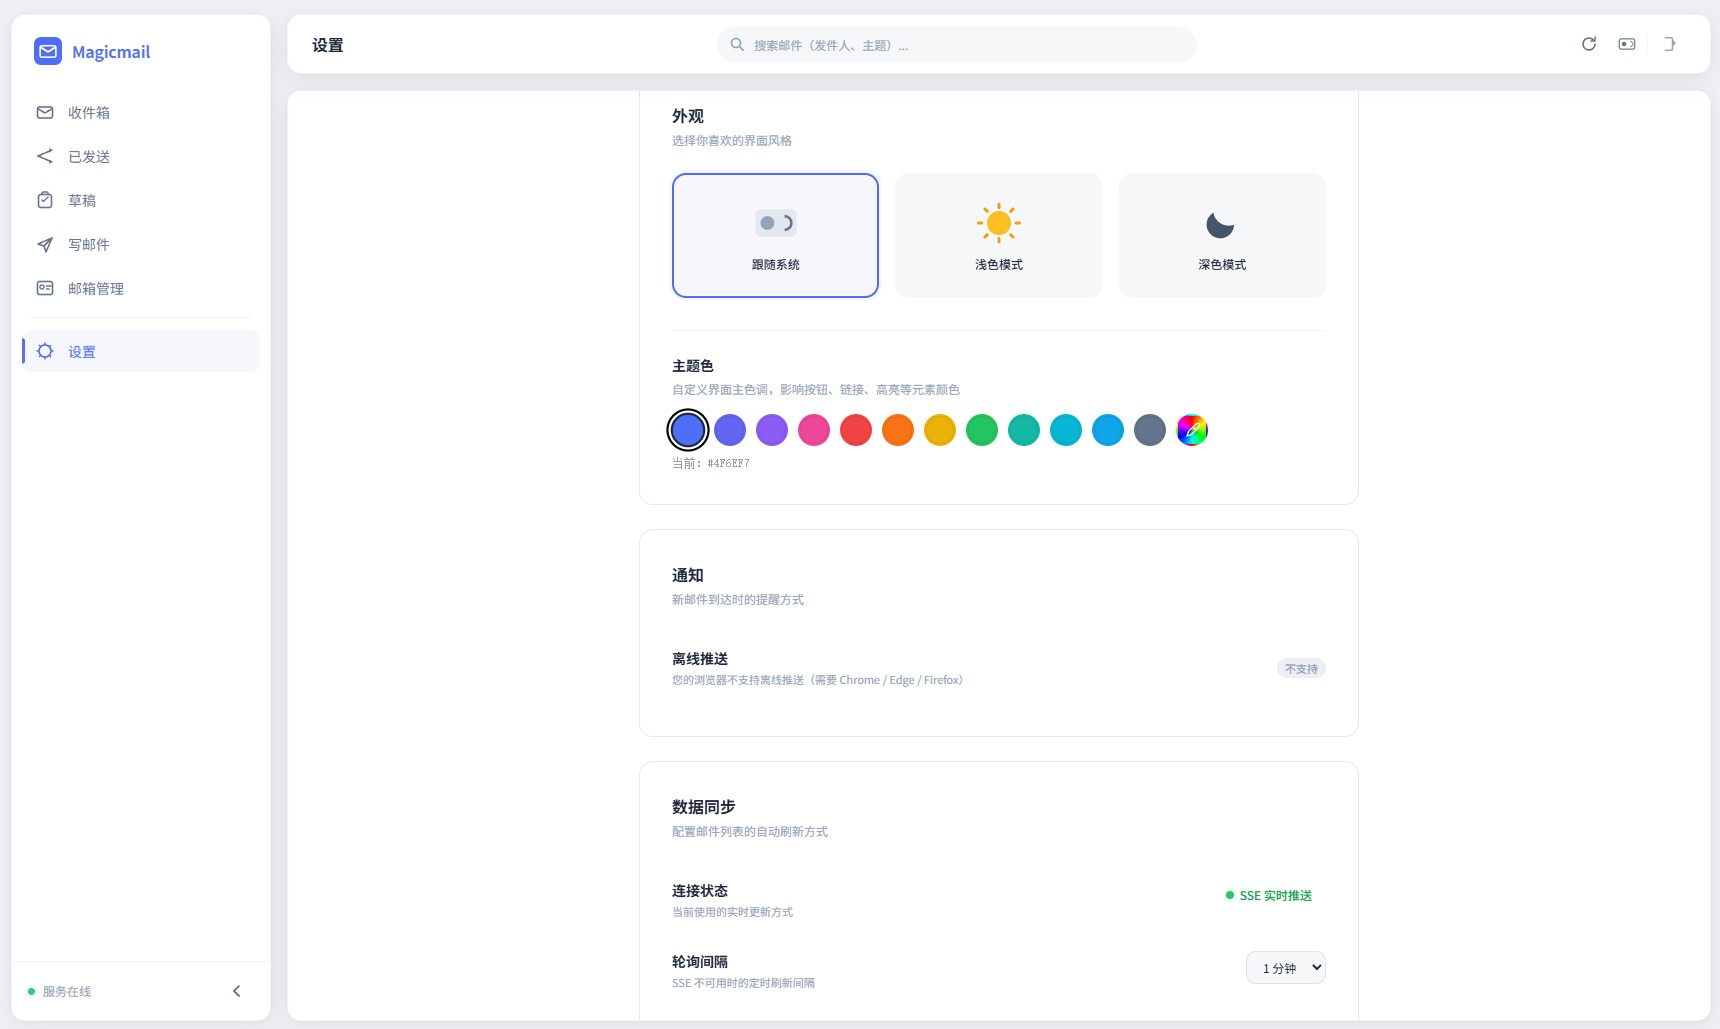Open the custom rainbow color picker
The height and width of the screenshot is (1029, 1720).
click(1192, 430)
